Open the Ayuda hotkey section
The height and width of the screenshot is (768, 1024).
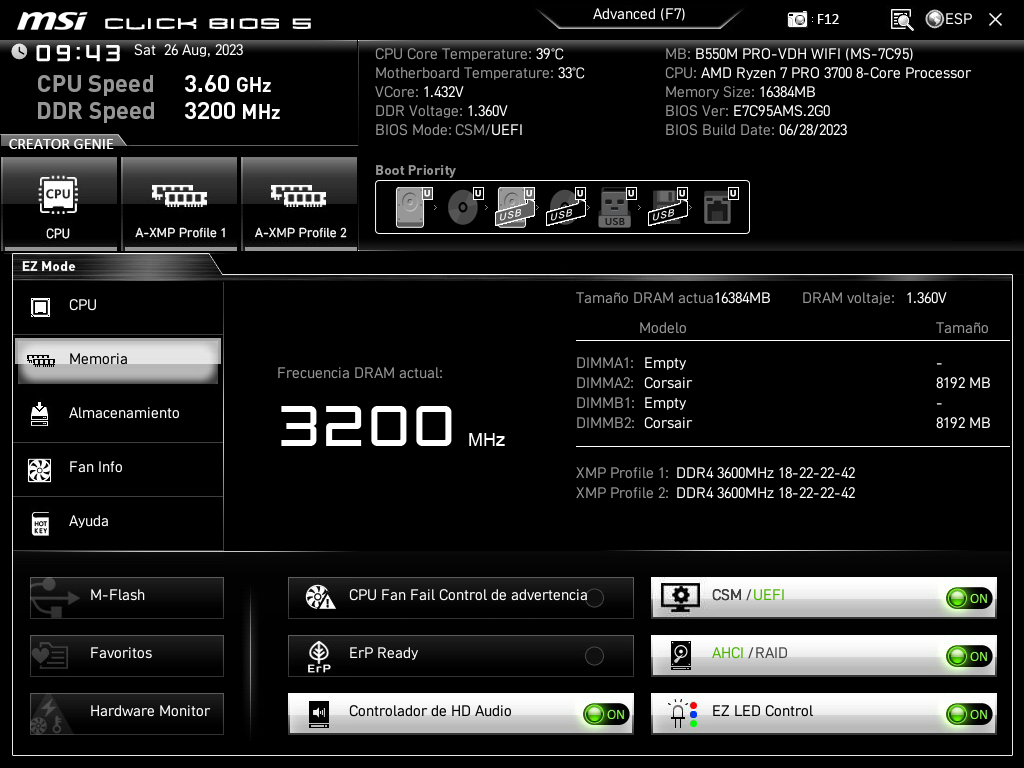tap(118, 522)
